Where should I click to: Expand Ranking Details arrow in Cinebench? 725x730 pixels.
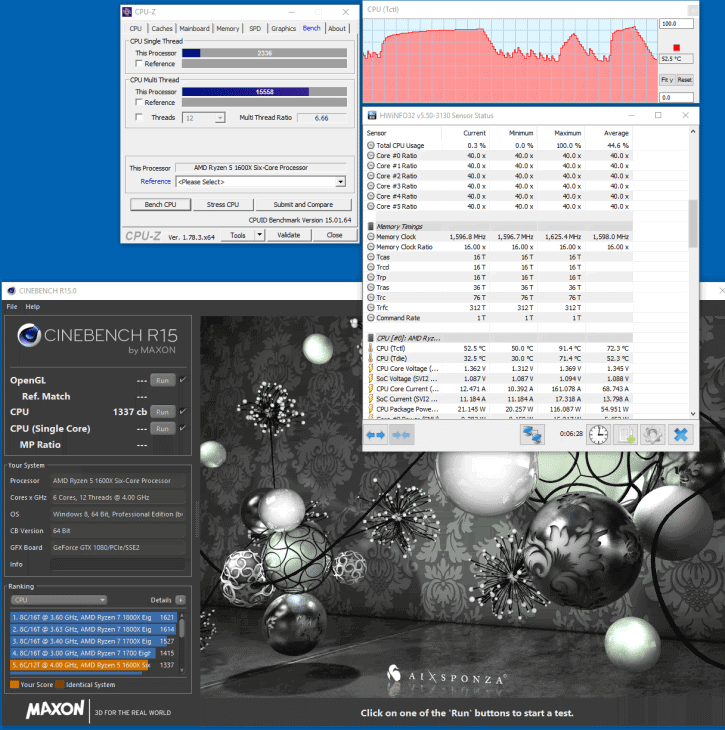point(181,600)
